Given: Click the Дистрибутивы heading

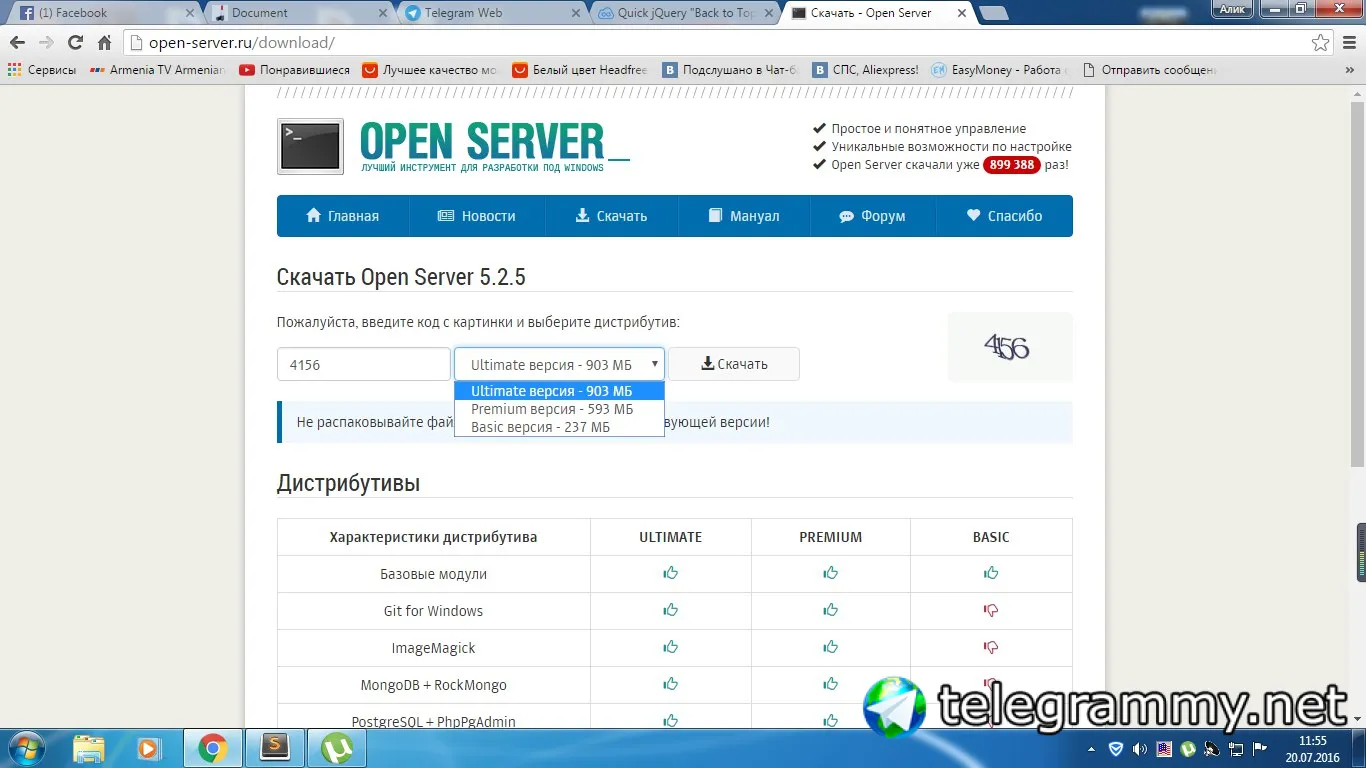Looking at the screenshot, I should (x=348, y=483).
